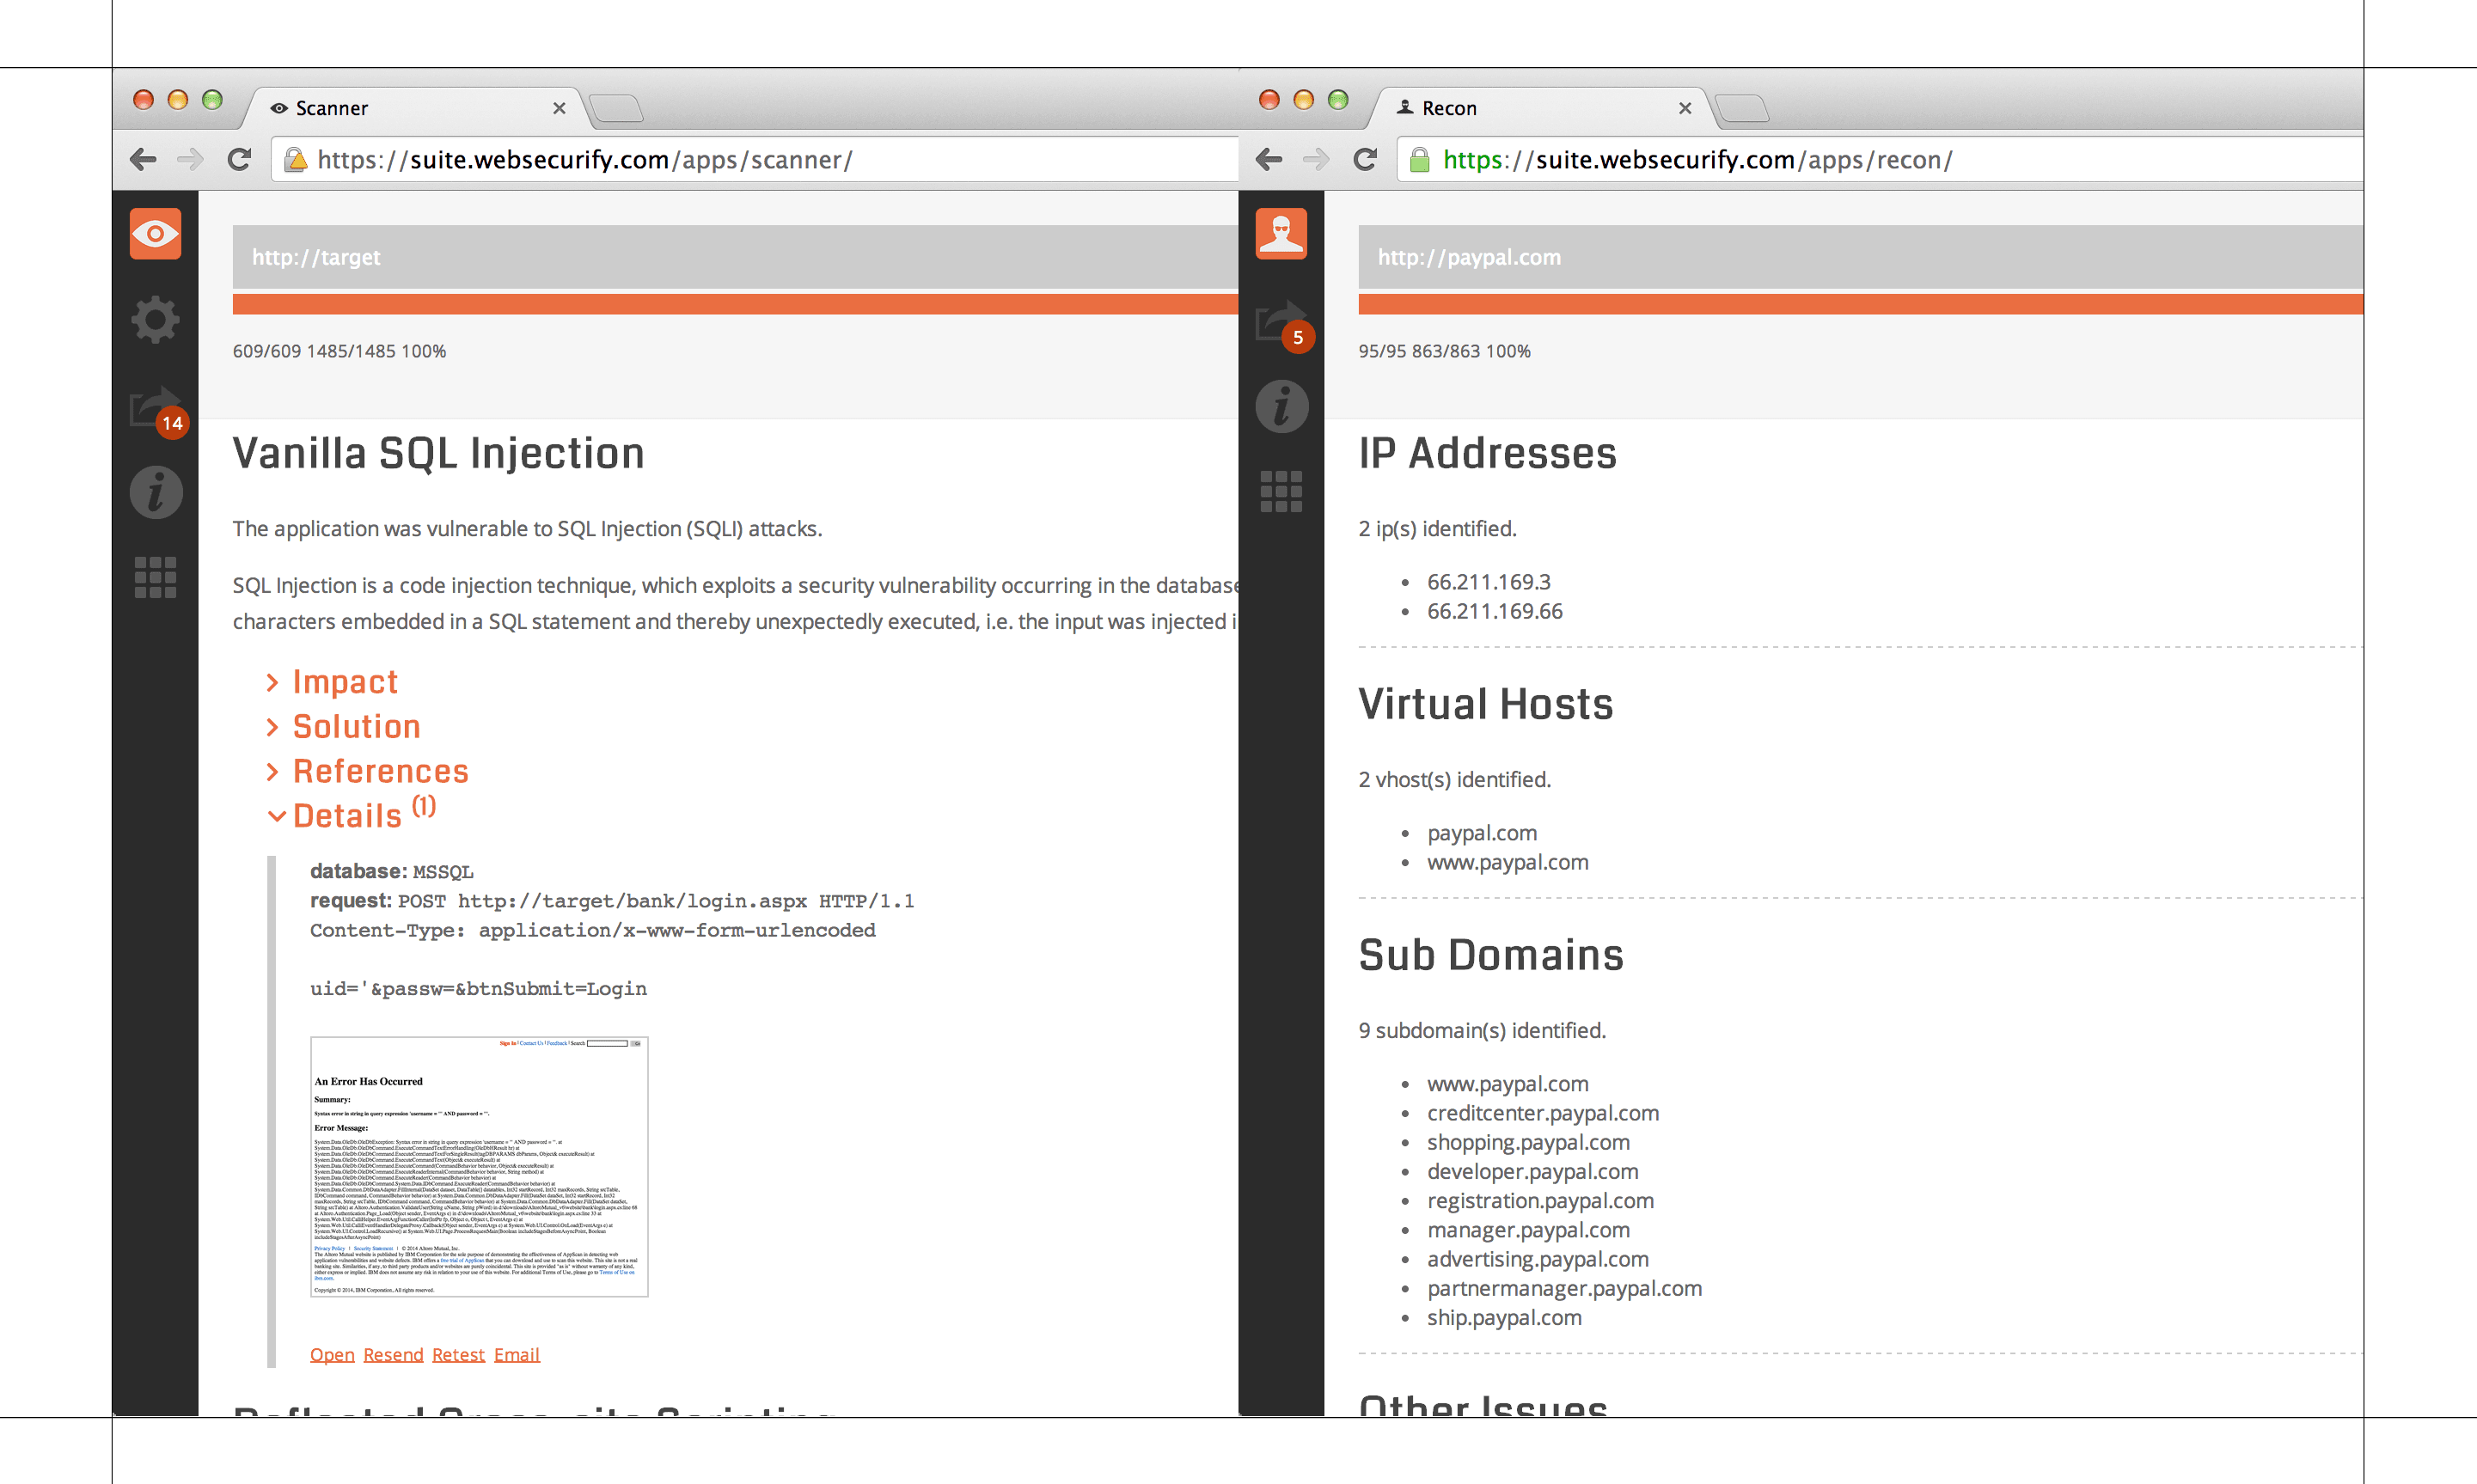Close the Recon tab
Viewport: 2477px width, 1484px height.
point(1685,108)
